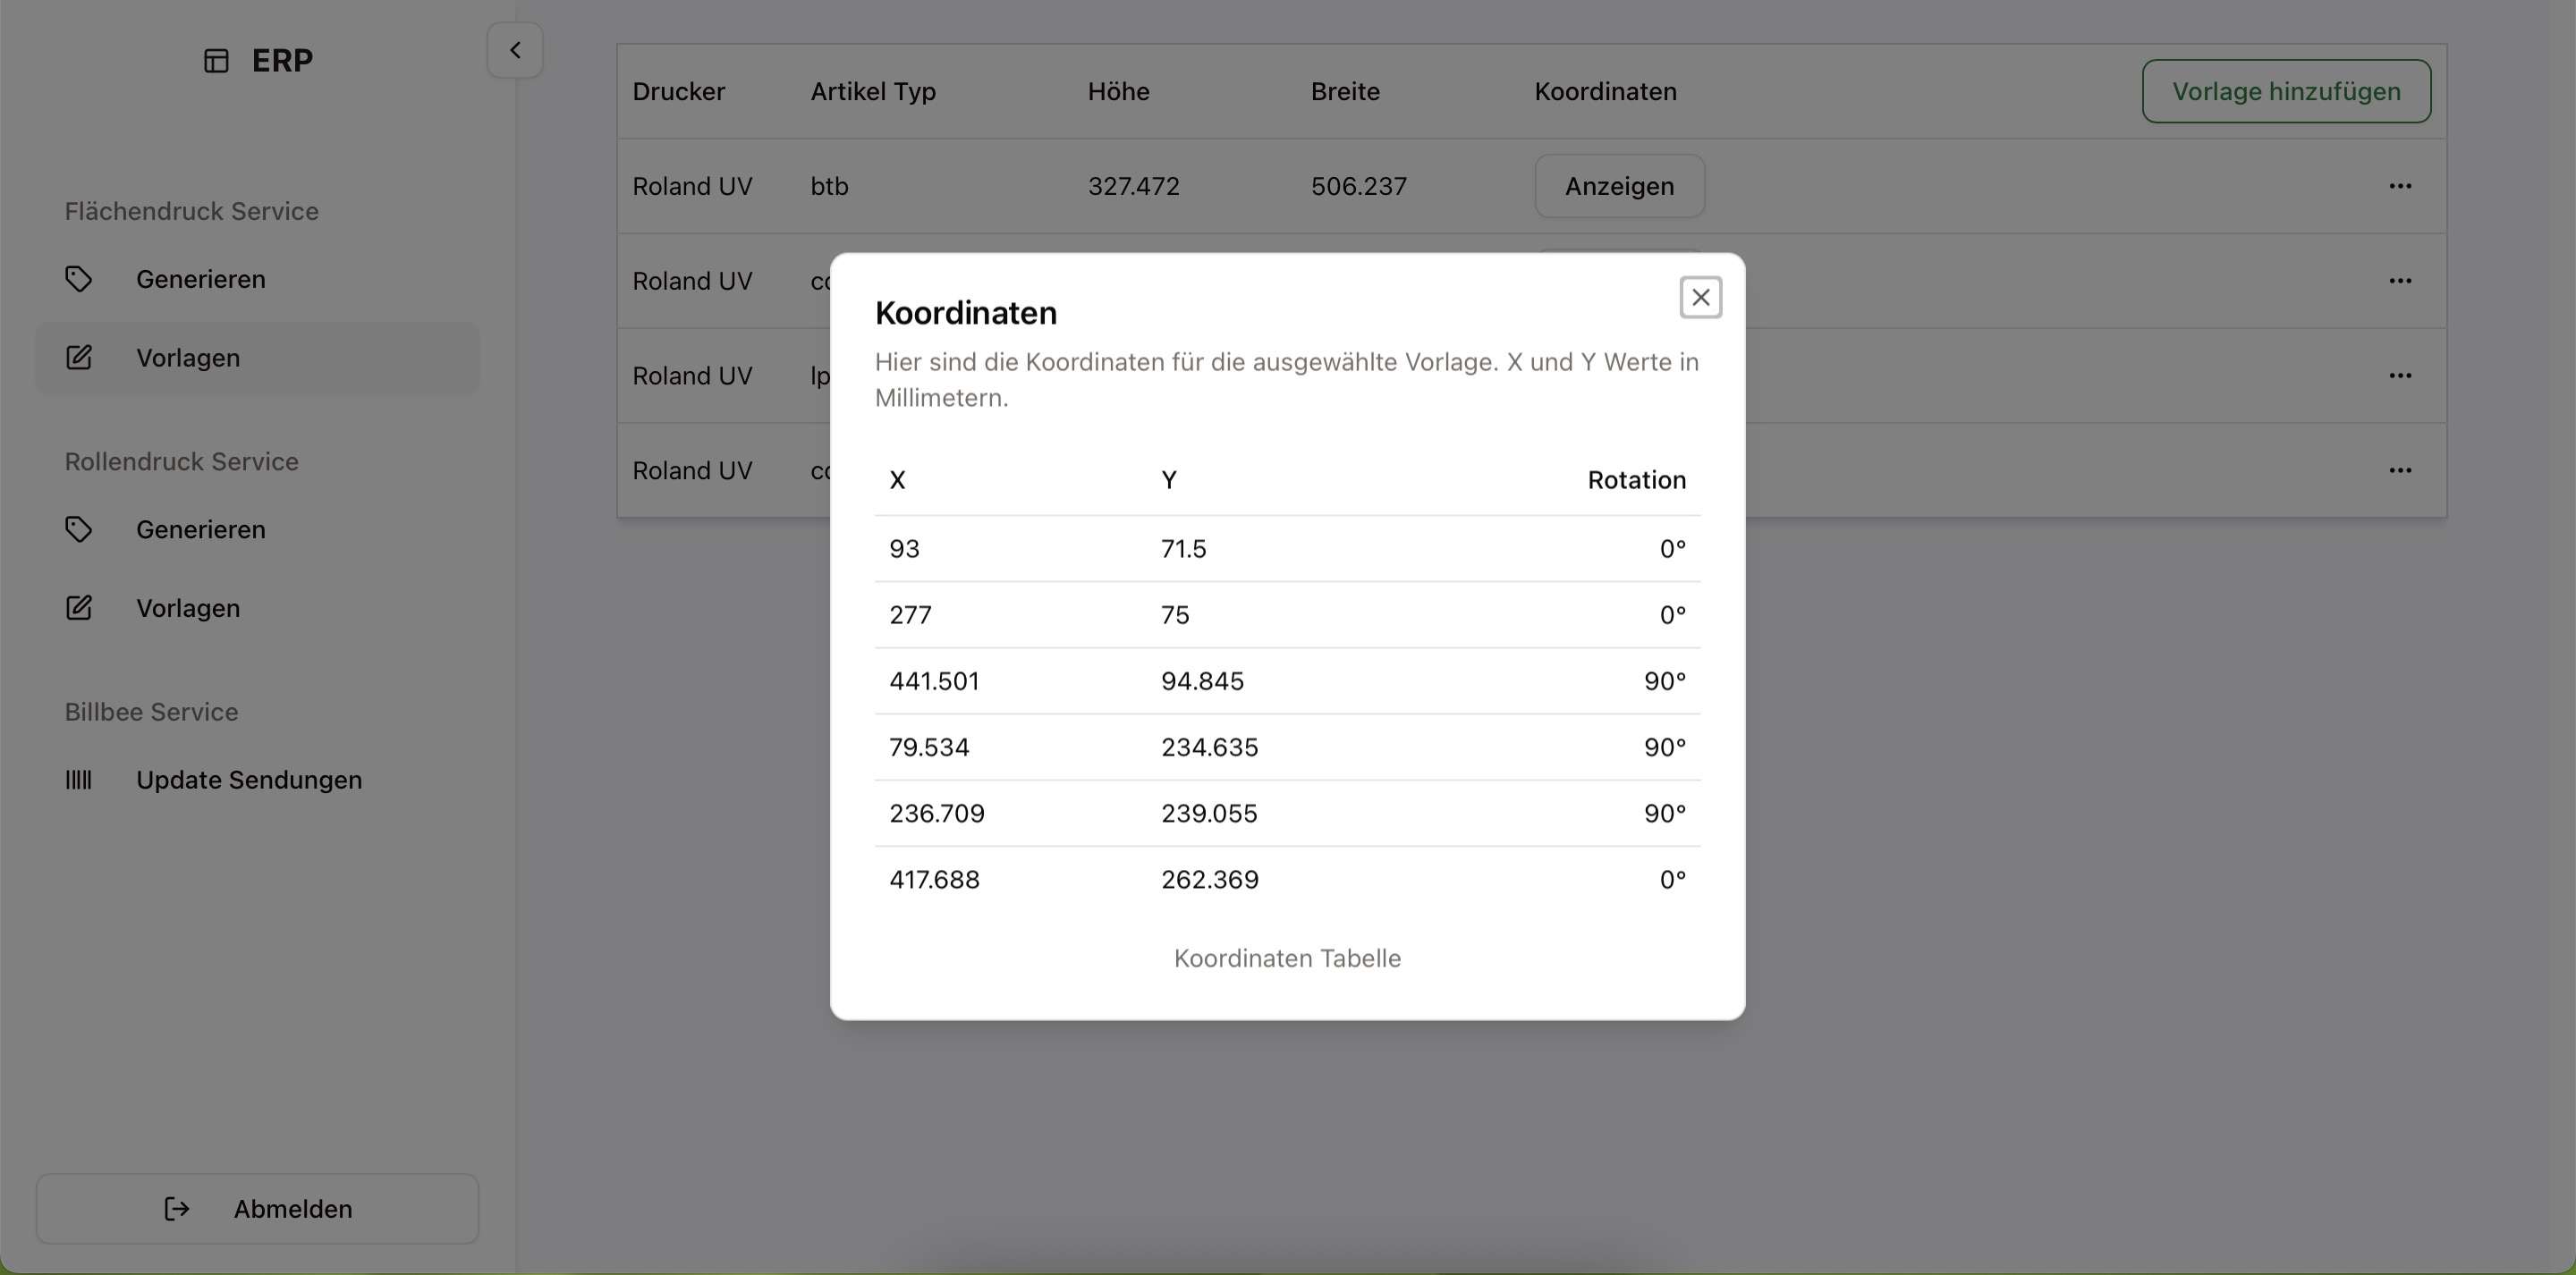Select the row with X value 441.501

[x=1287, y=681]
